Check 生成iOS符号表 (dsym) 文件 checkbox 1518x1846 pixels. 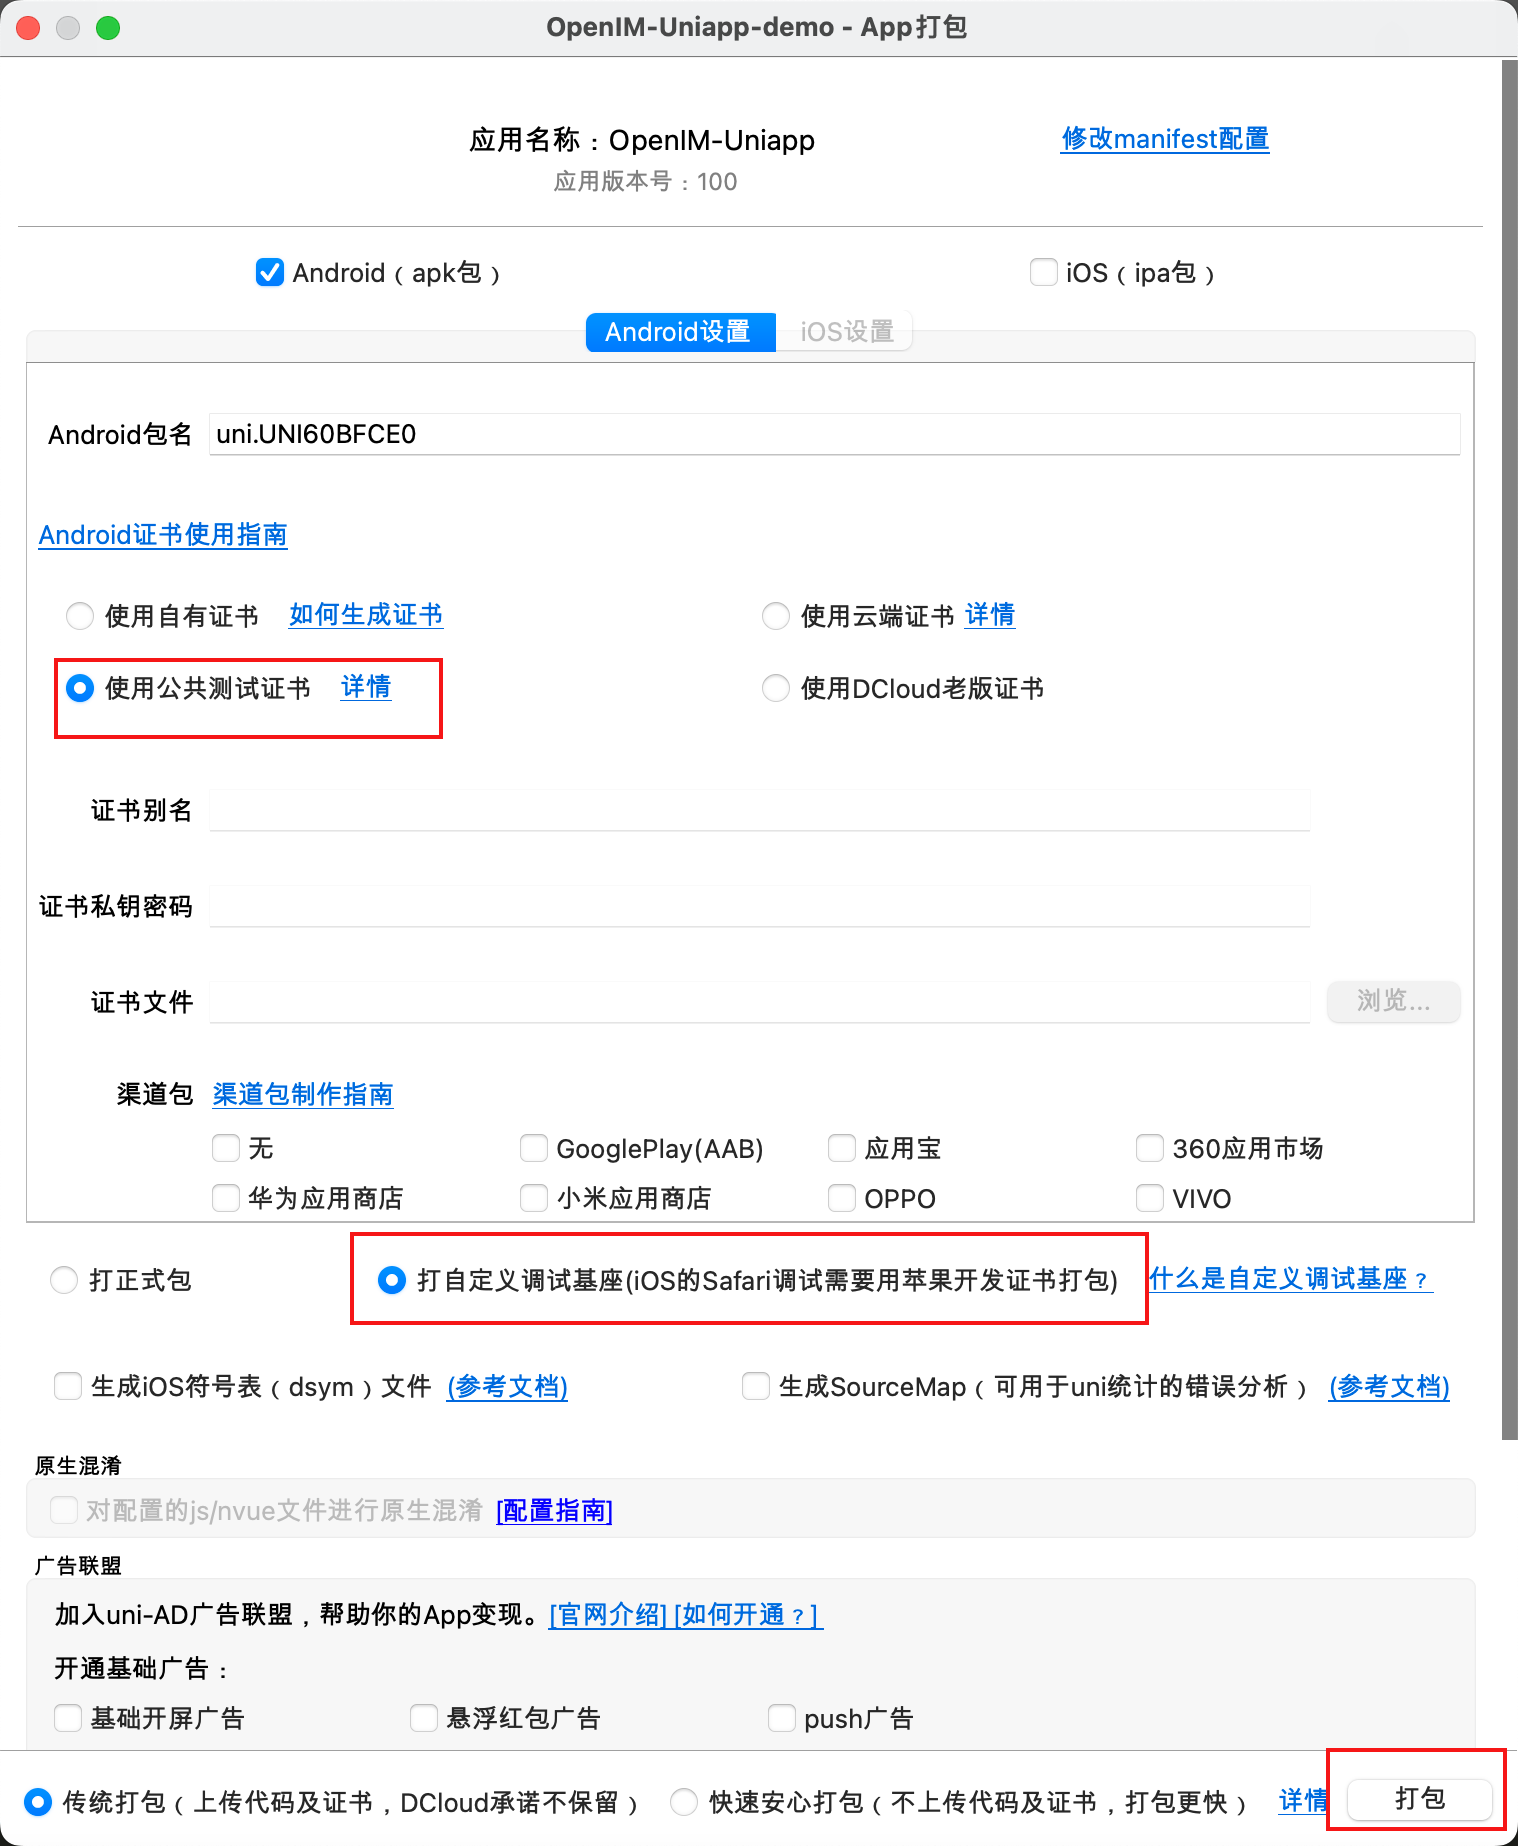68,1386
